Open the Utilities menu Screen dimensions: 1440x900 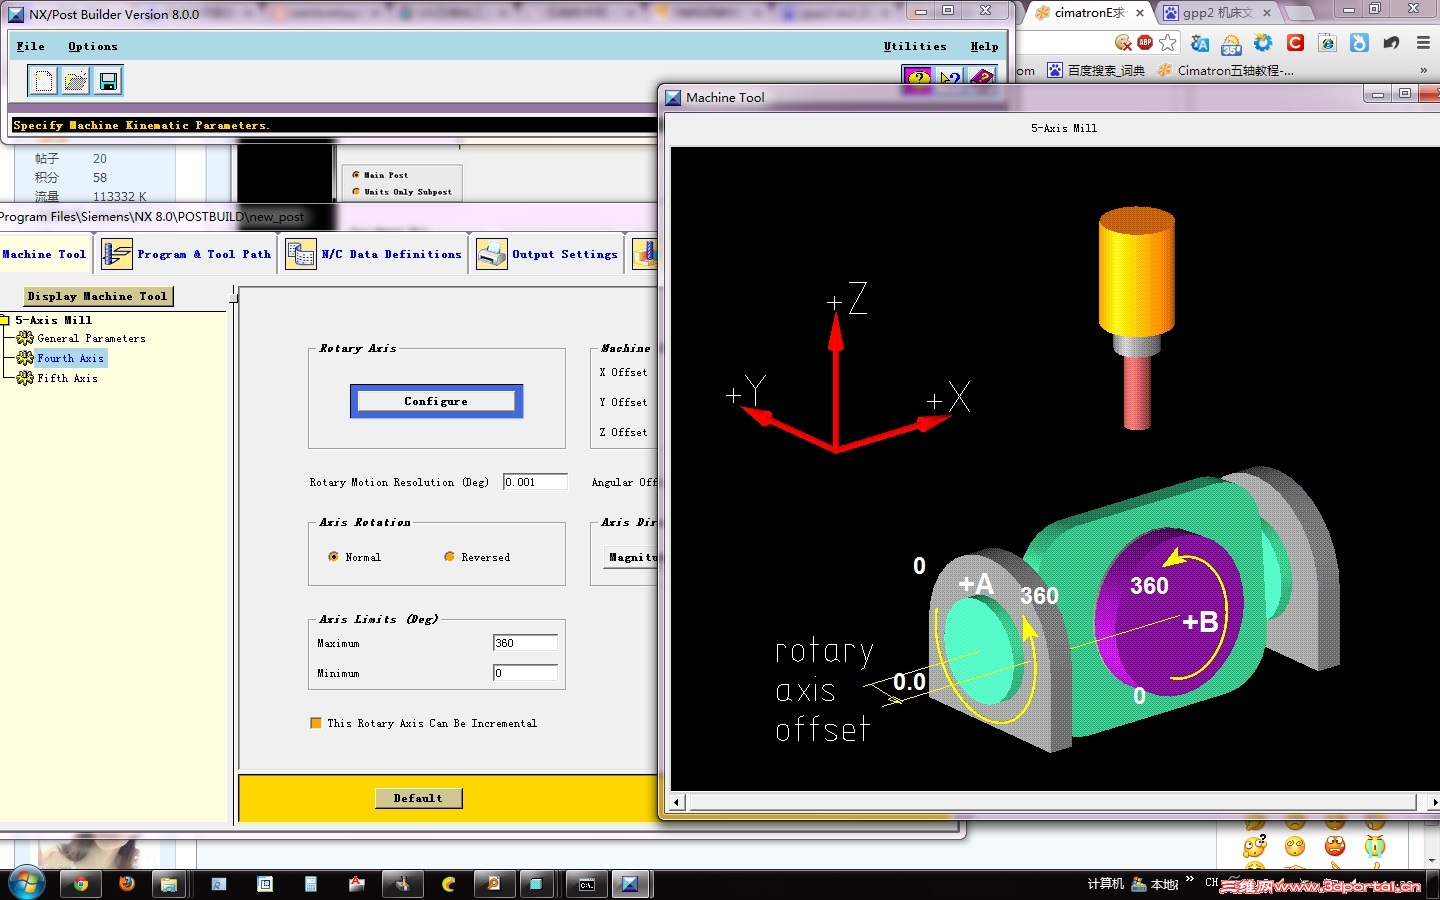click(x=915, y=46)
